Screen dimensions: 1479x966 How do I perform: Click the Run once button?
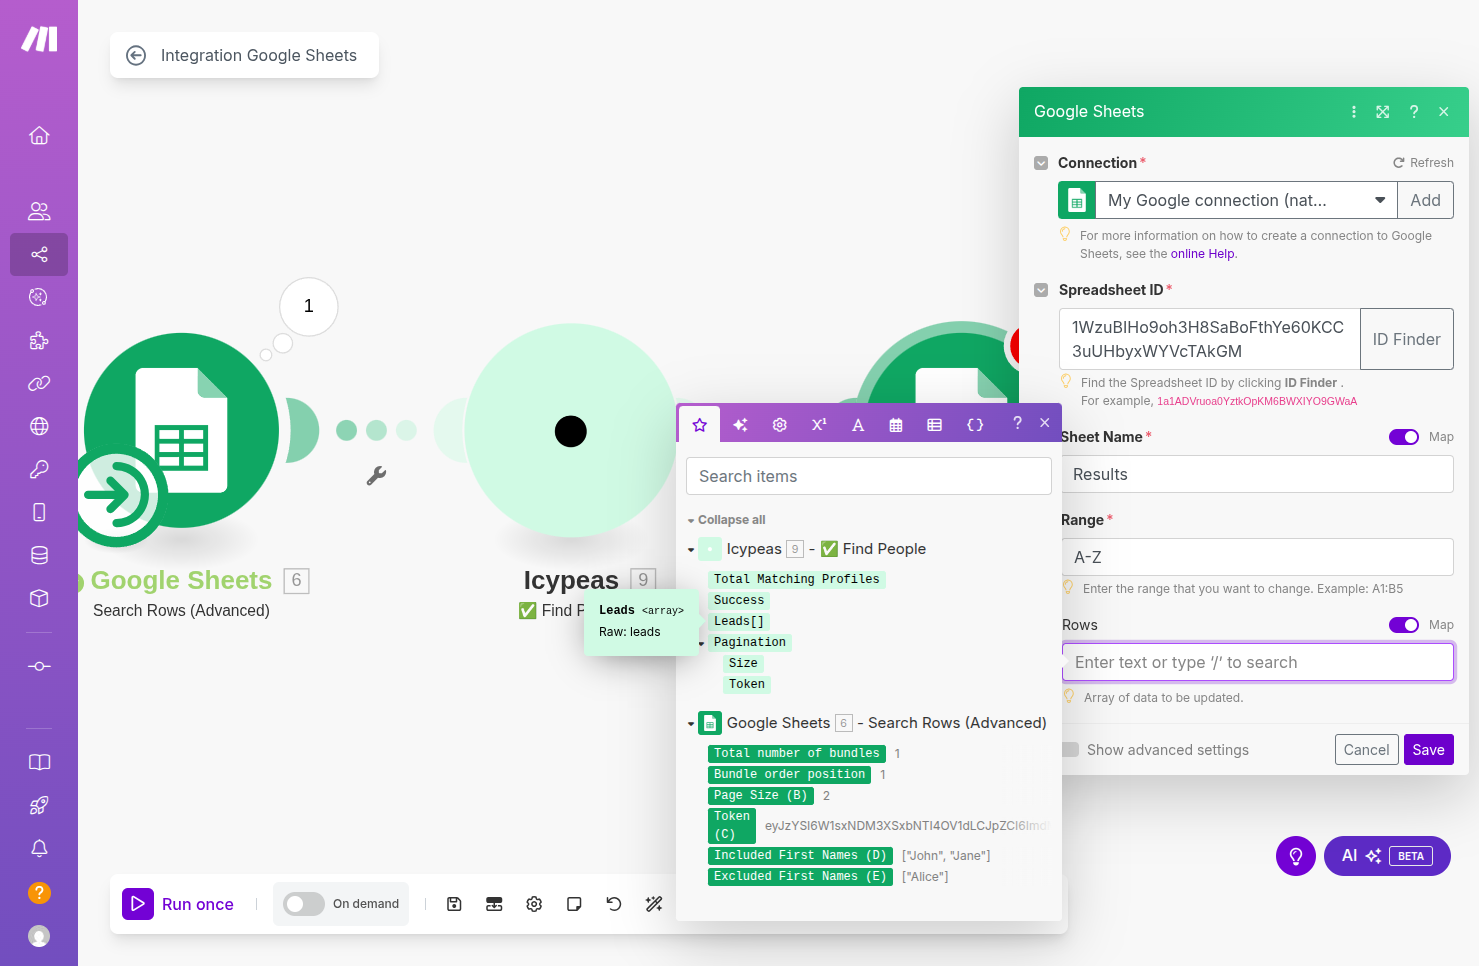point(178,904)
